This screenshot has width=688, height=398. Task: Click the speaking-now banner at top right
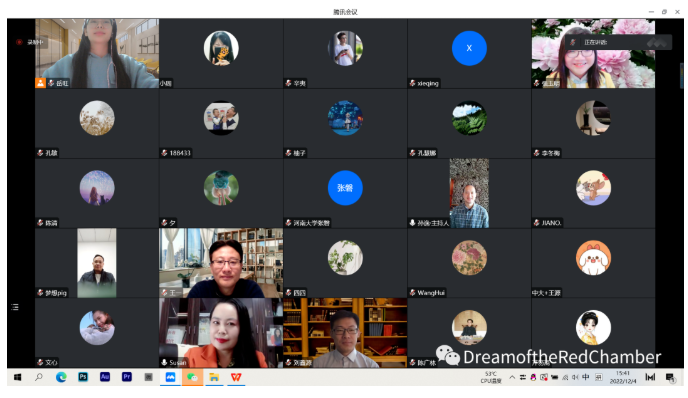coord(618,42)
